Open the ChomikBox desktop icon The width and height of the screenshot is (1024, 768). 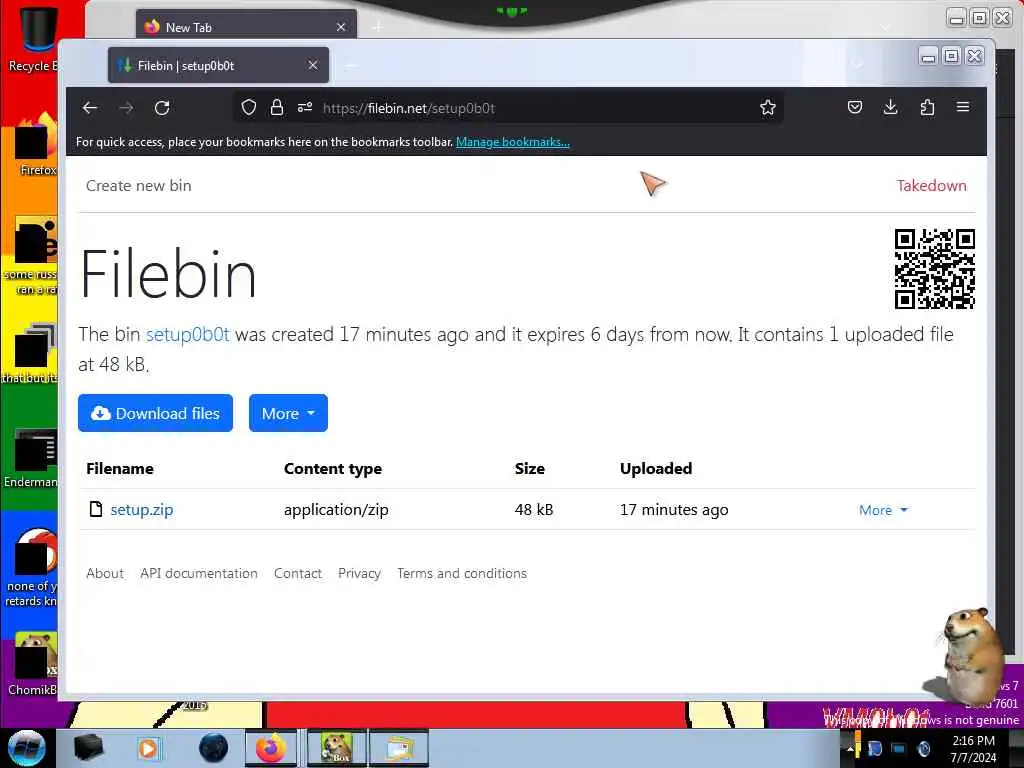[x=33, y=664]
